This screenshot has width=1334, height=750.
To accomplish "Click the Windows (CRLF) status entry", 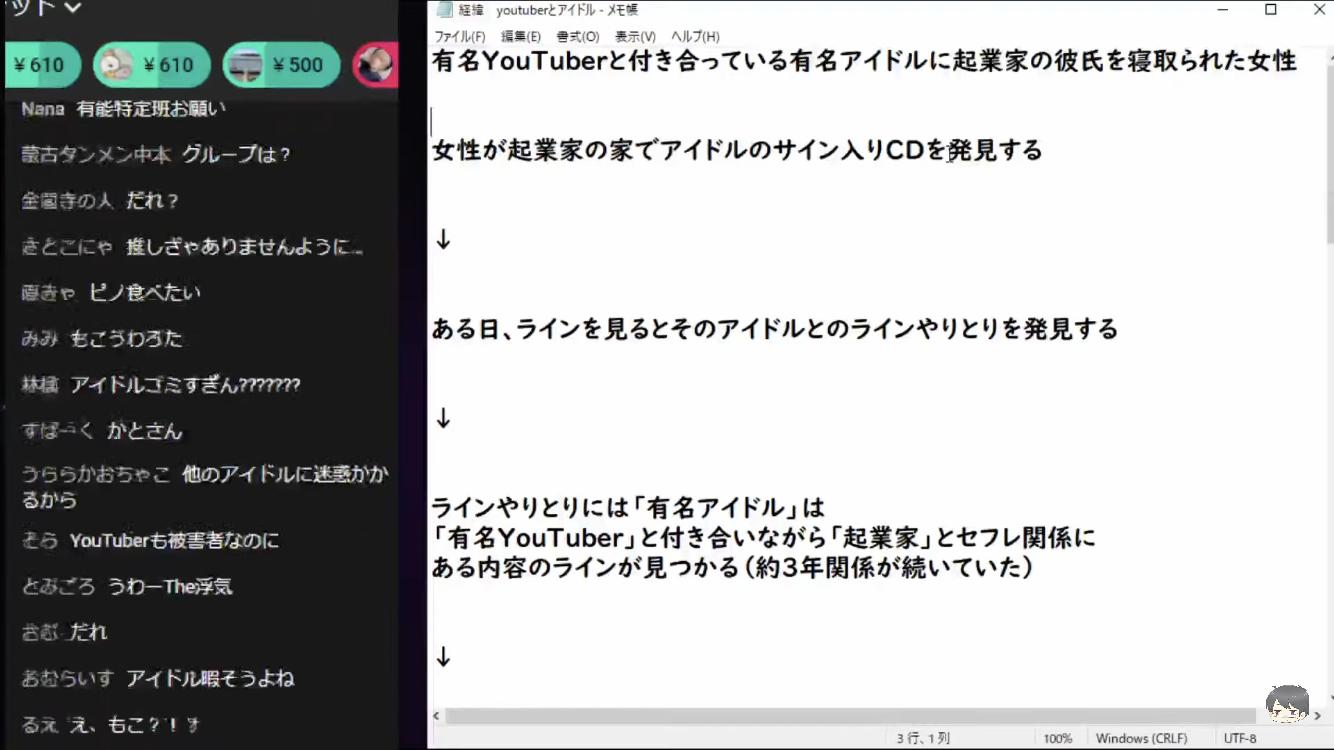I will tap(1141, 738).
